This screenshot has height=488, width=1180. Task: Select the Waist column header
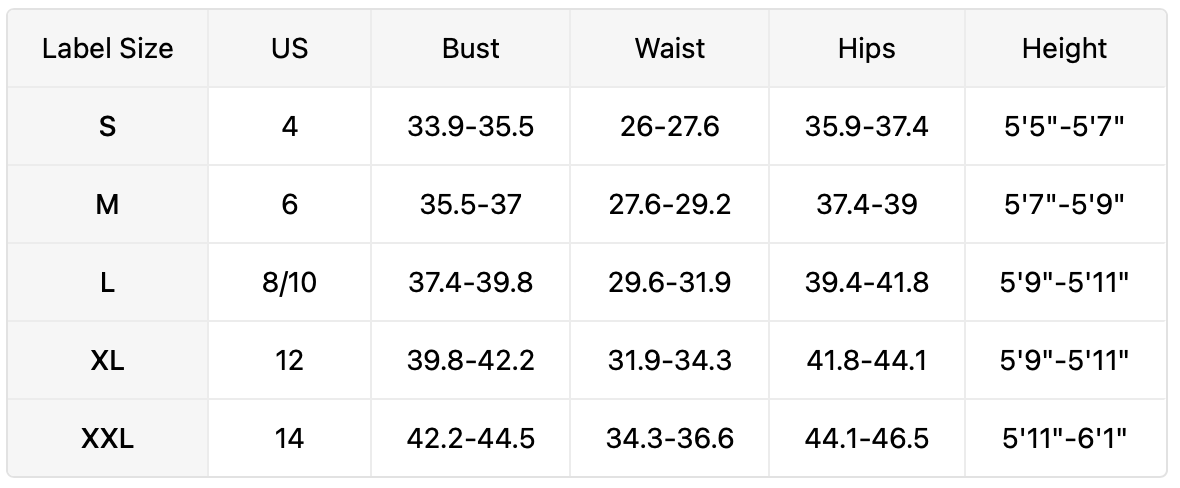coord(669,49)
